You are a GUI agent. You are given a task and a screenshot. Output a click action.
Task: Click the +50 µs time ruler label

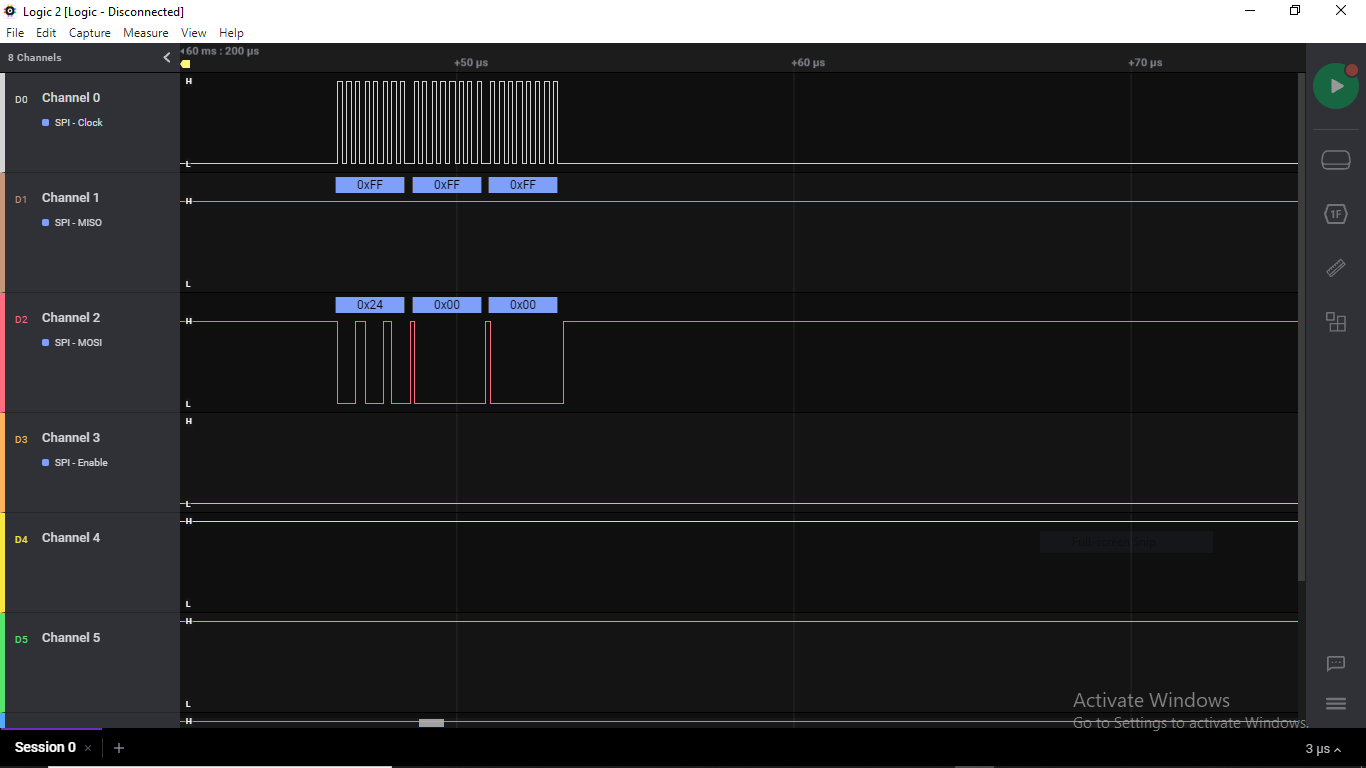point(471,63)
